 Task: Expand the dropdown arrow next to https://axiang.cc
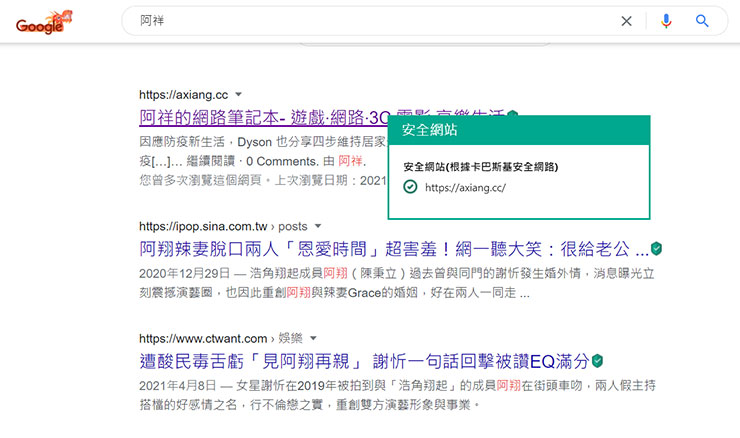click(x=239, y=94)
